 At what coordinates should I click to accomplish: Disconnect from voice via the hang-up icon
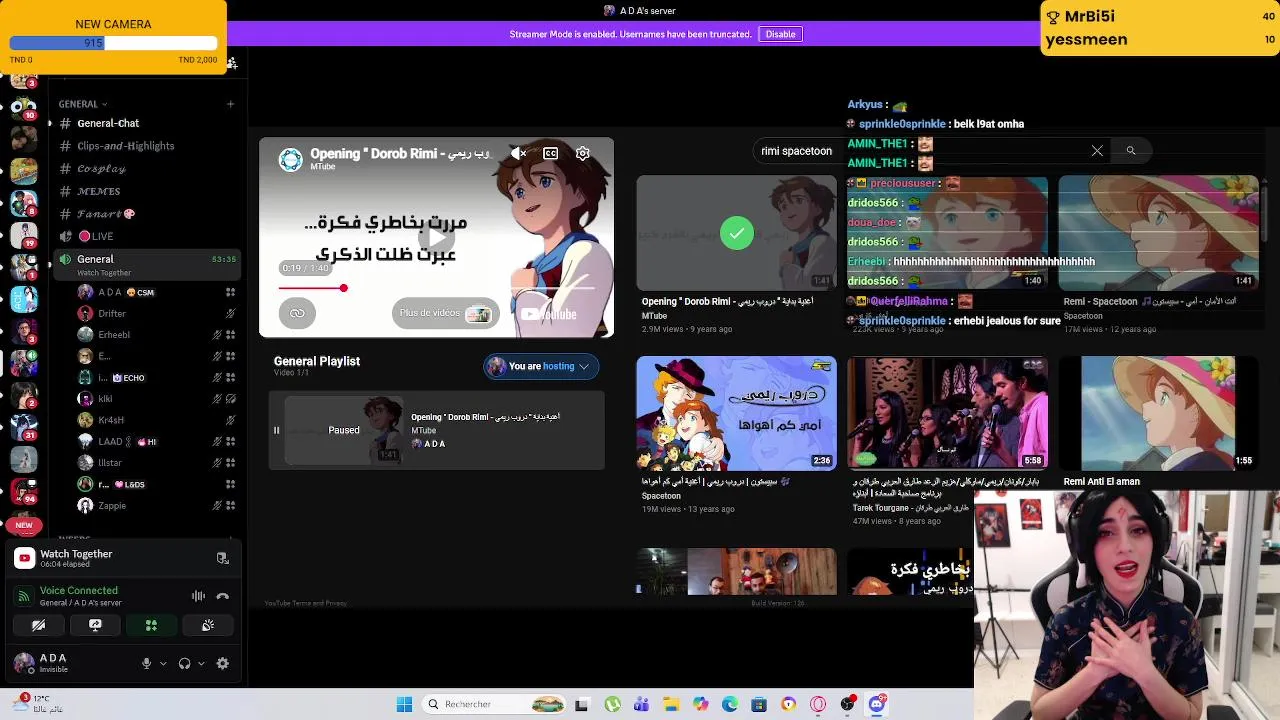point(222,596)
